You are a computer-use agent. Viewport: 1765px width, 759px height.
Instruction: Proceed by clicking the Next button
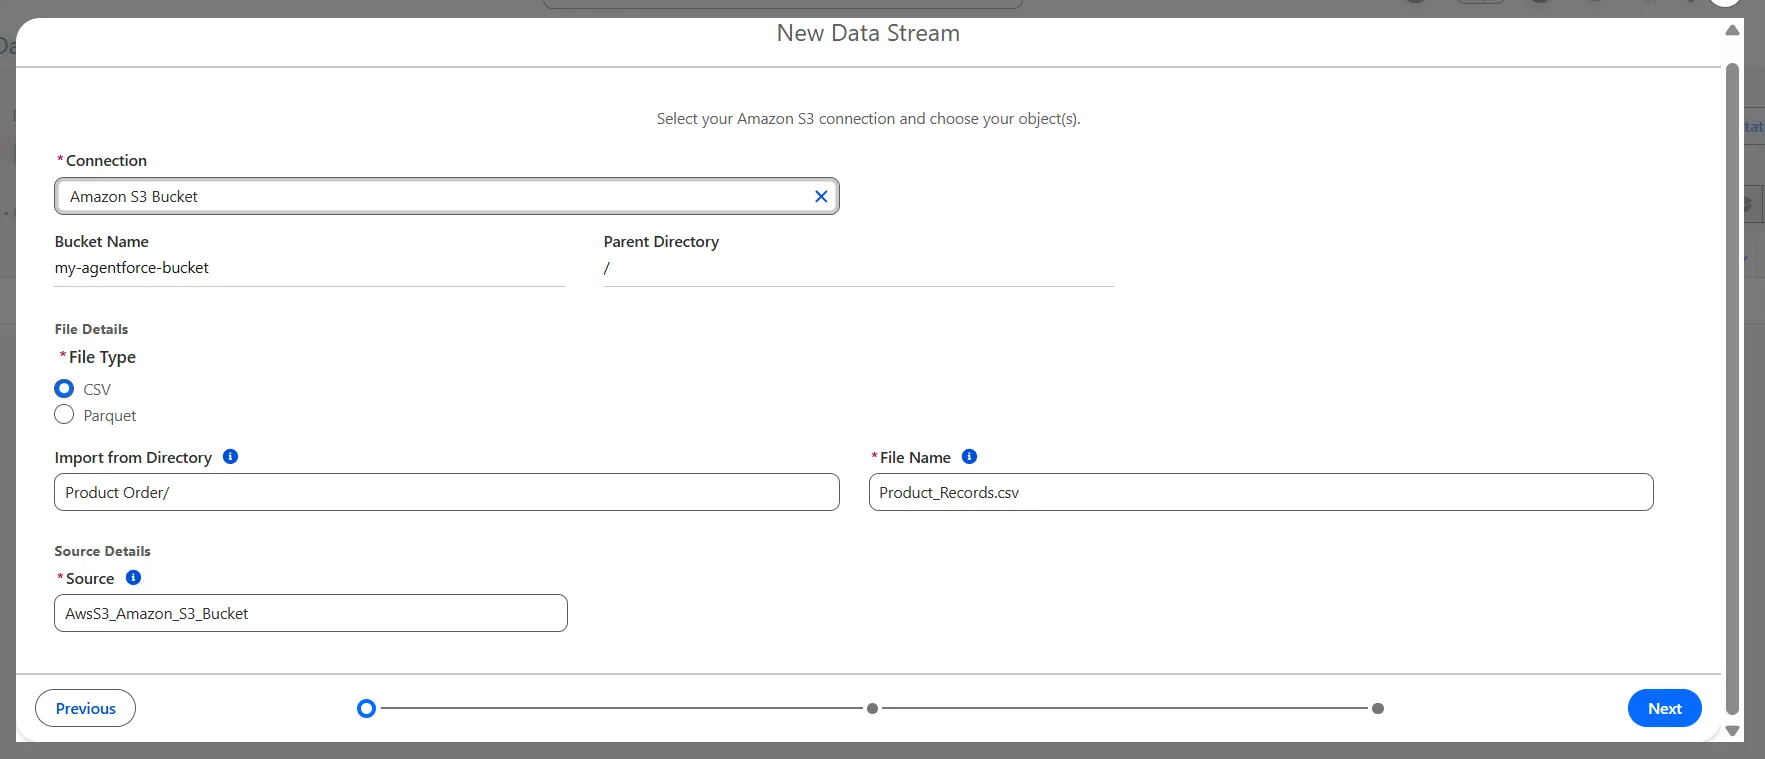pyautogui.click(x=1664, y=708)
